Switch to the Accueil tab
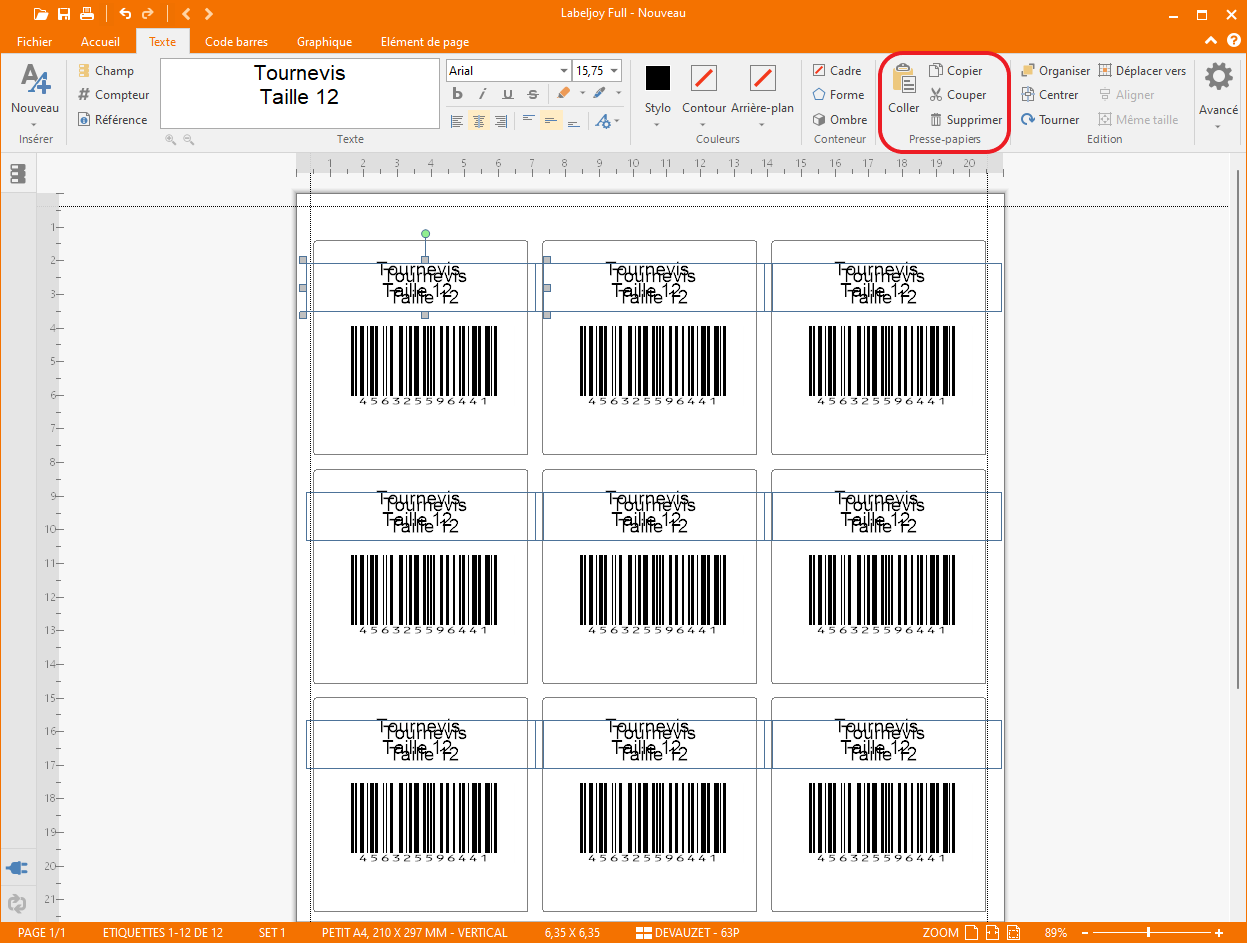Screen dimensions: 1247x943 coord(100,42)
